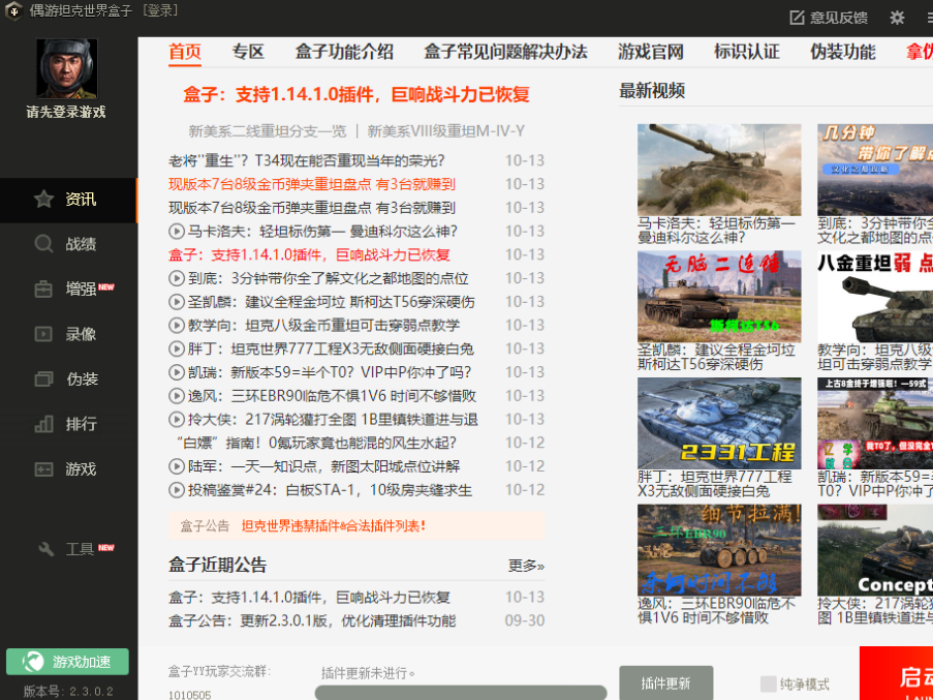933x700 pixels.
Task: Click the player avatar portrait
Action: [67, 68]
